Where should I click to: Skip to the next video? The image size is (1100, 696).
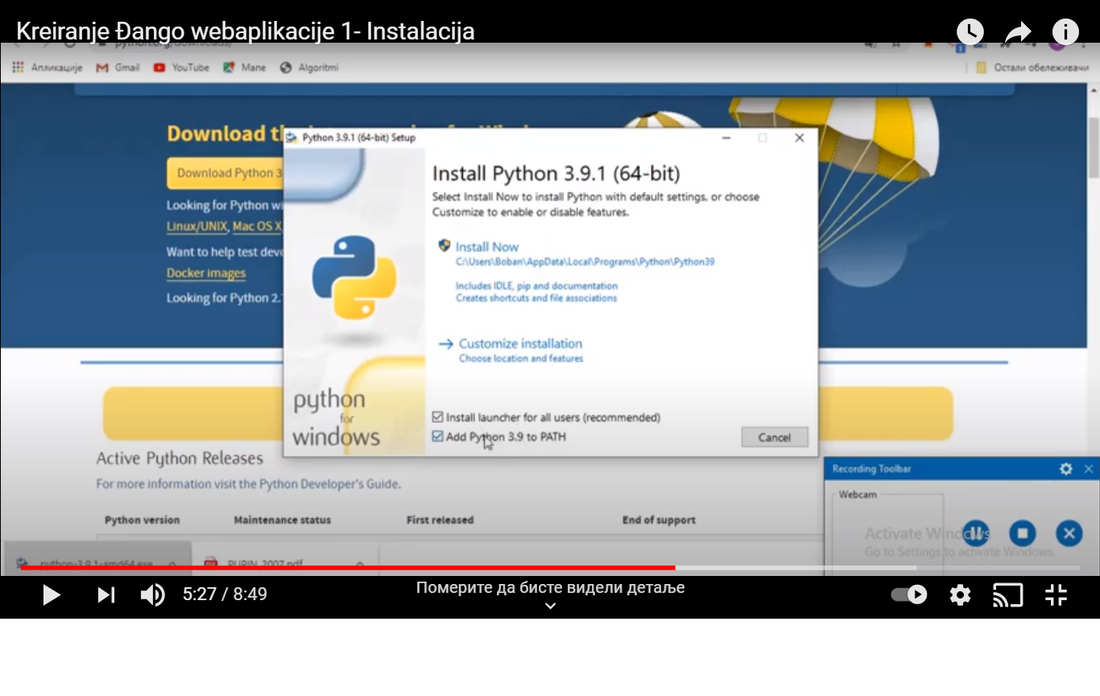[106, 595]
